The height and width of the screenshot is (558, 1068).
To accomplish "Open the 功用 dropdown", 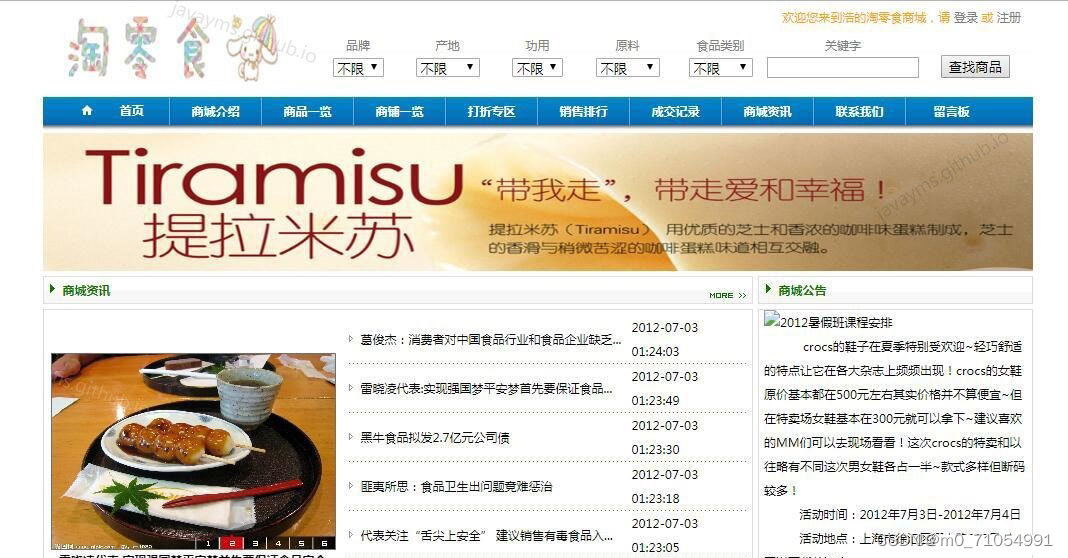I will pos(537,68).
